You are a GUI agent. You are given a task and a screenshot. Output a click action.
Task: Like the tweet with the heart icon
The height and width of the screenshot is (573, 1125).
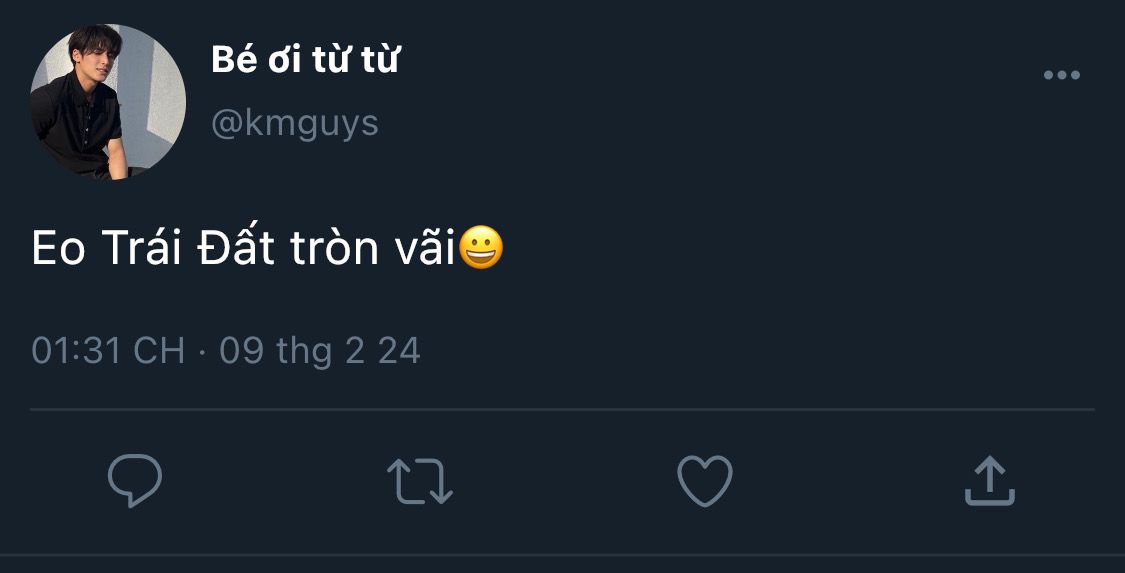click(x=705, y=480)
